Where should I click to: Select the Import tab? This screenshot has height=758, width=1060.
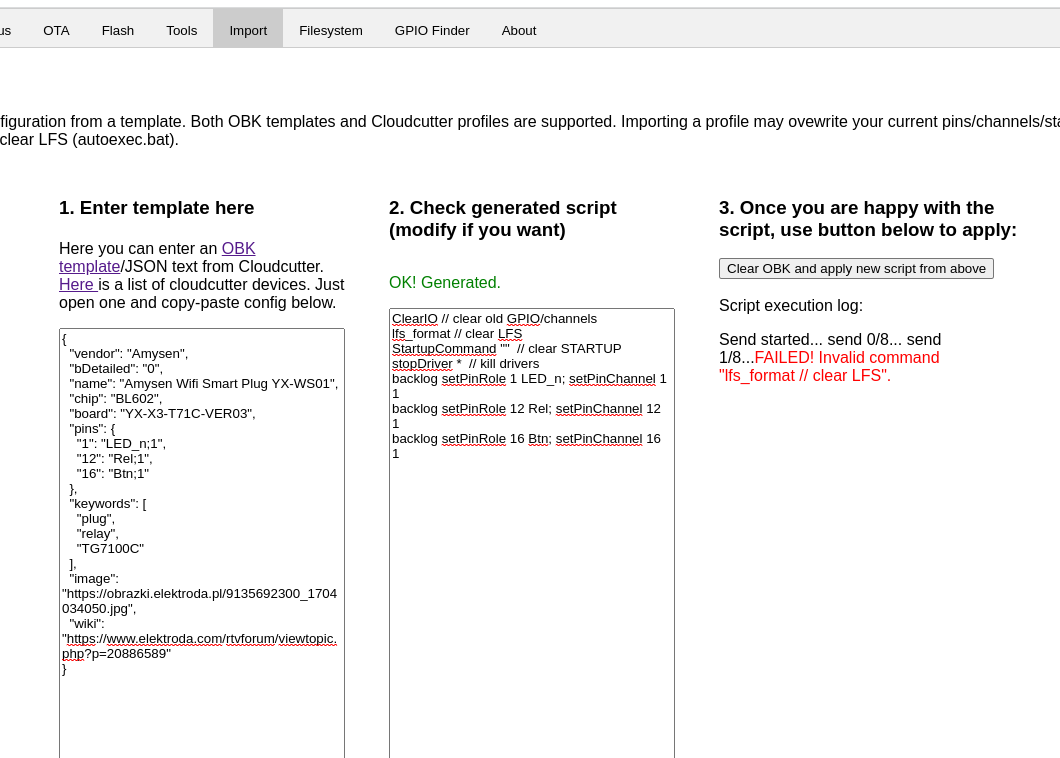point(248,30)
